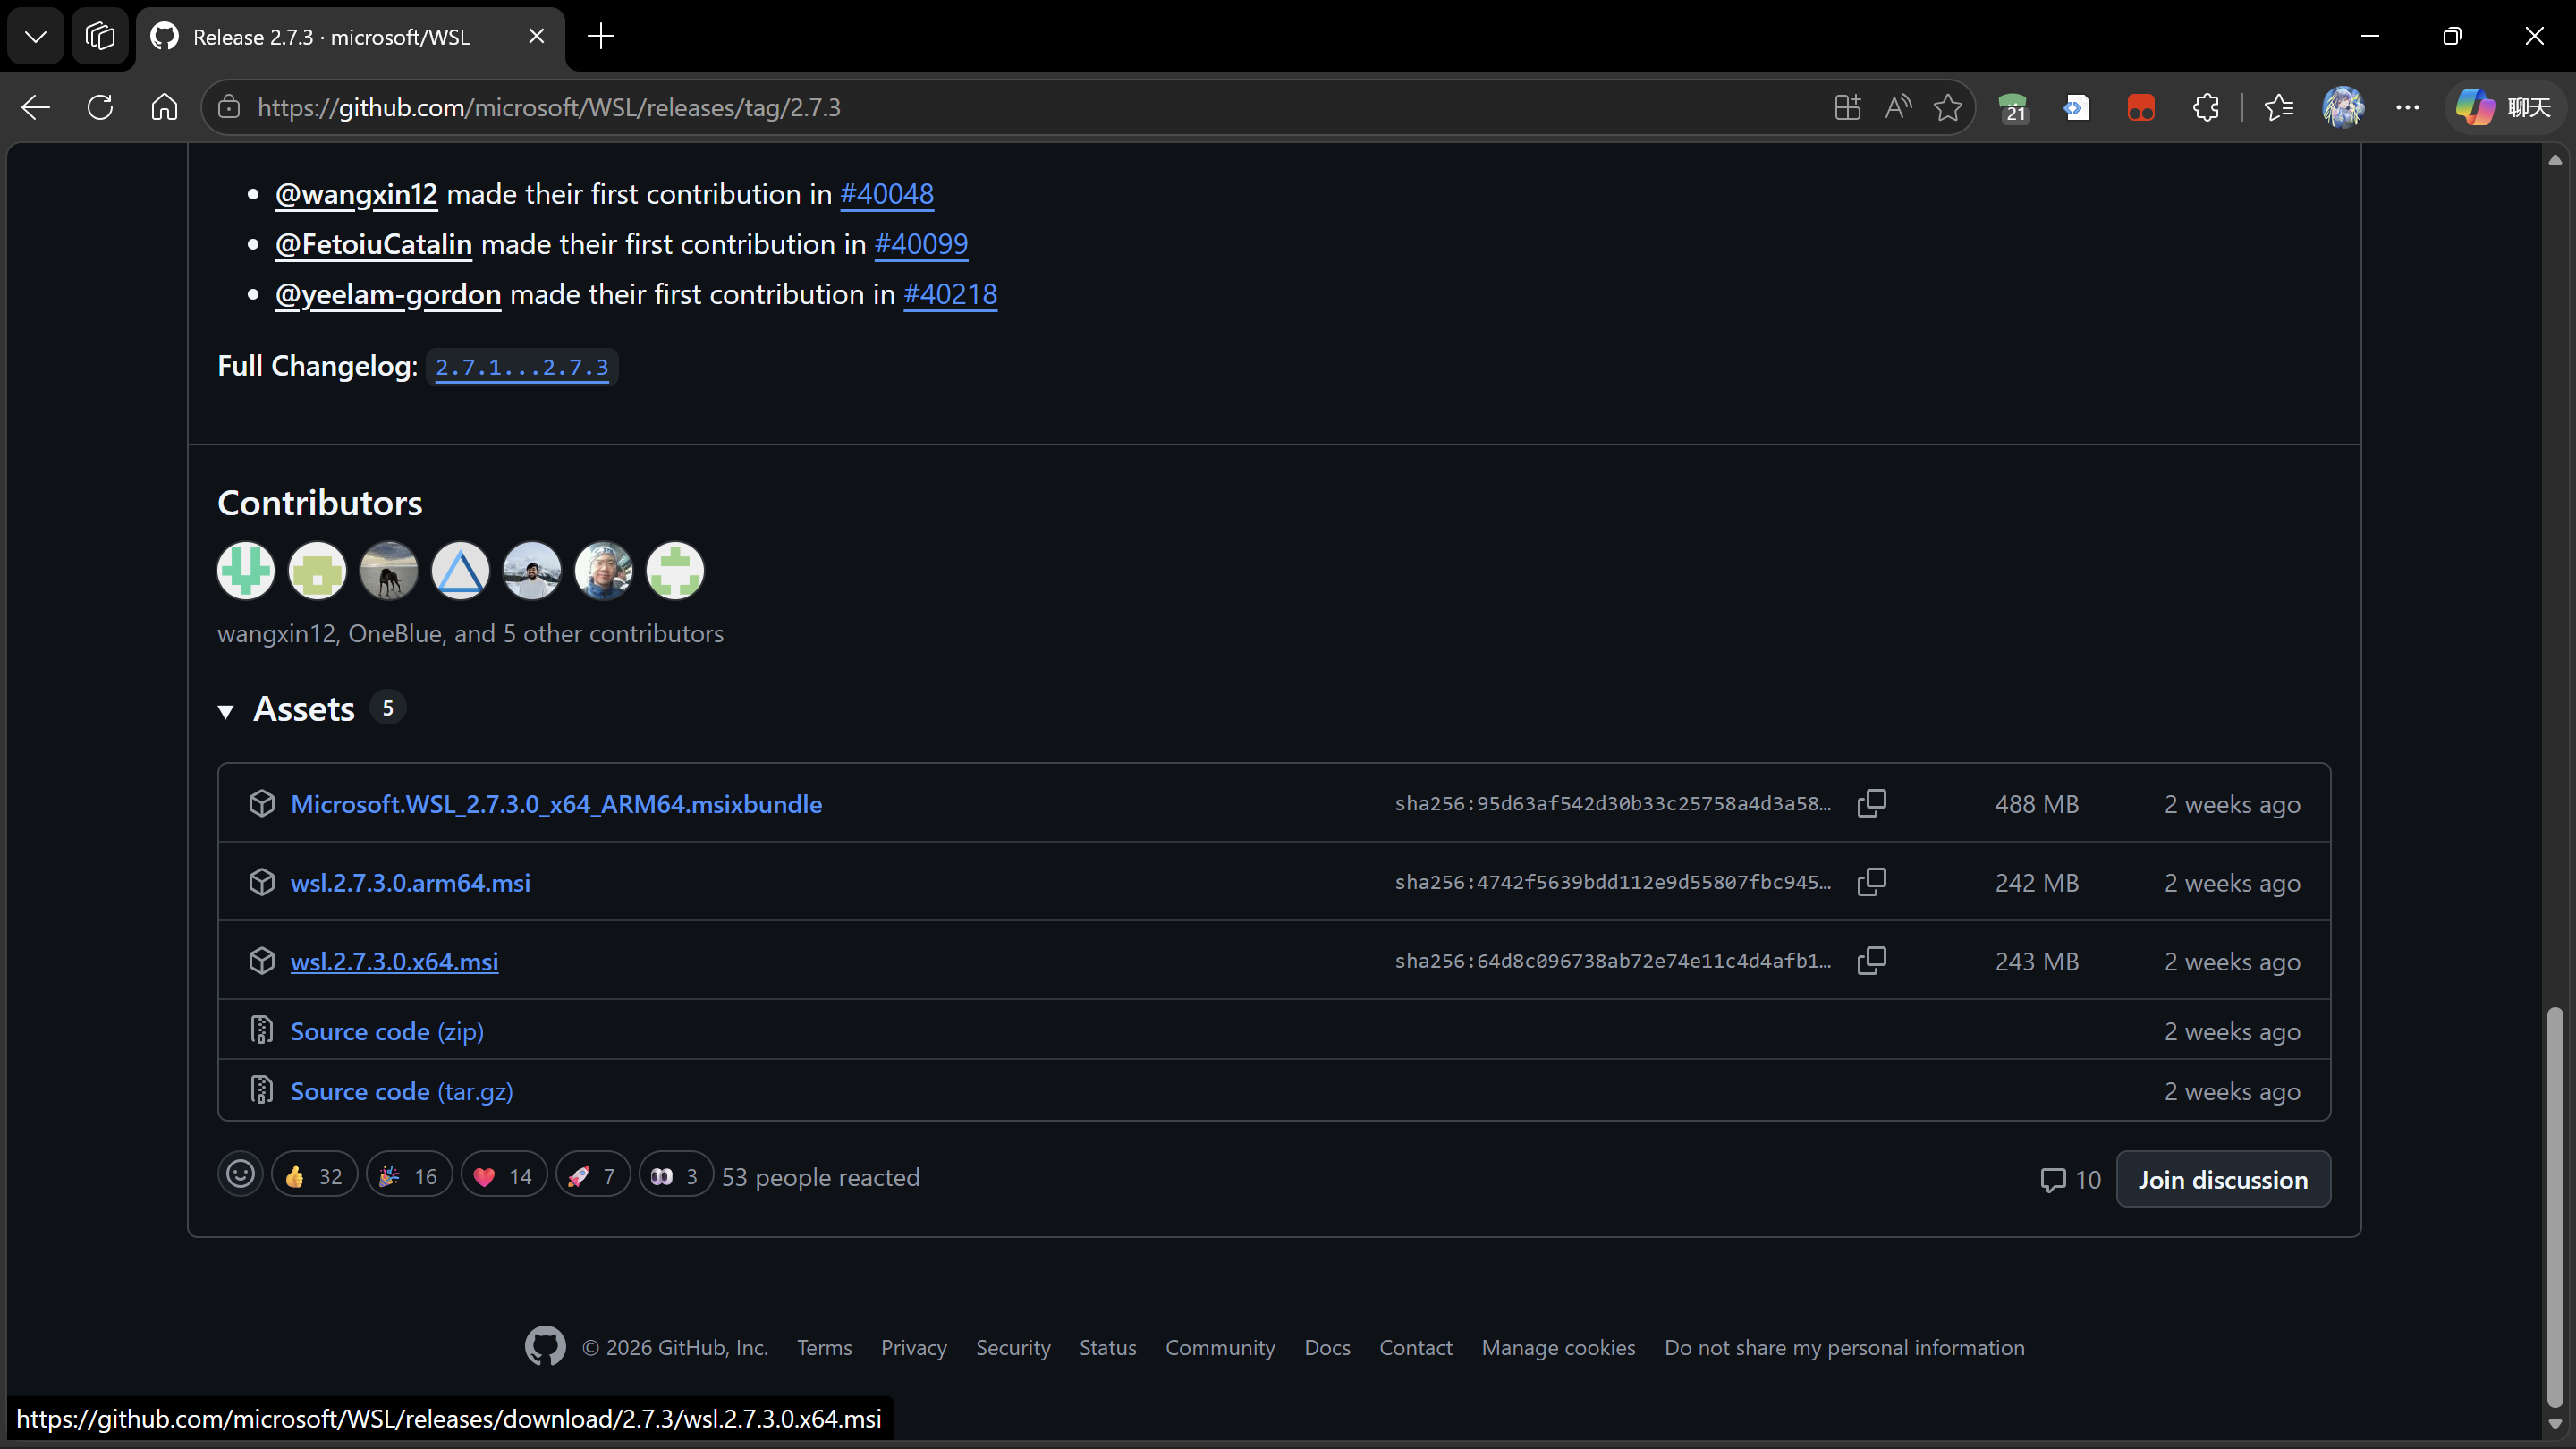Open the footer Terms link
This screenshot has width=2576, height=1449.
pyautogui.click(x=824, y=1348)
